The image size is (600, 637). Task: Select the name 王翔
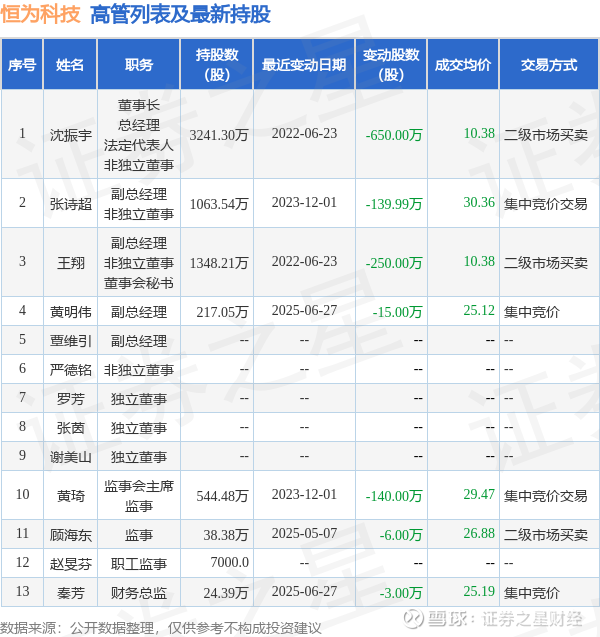(71, 263)
